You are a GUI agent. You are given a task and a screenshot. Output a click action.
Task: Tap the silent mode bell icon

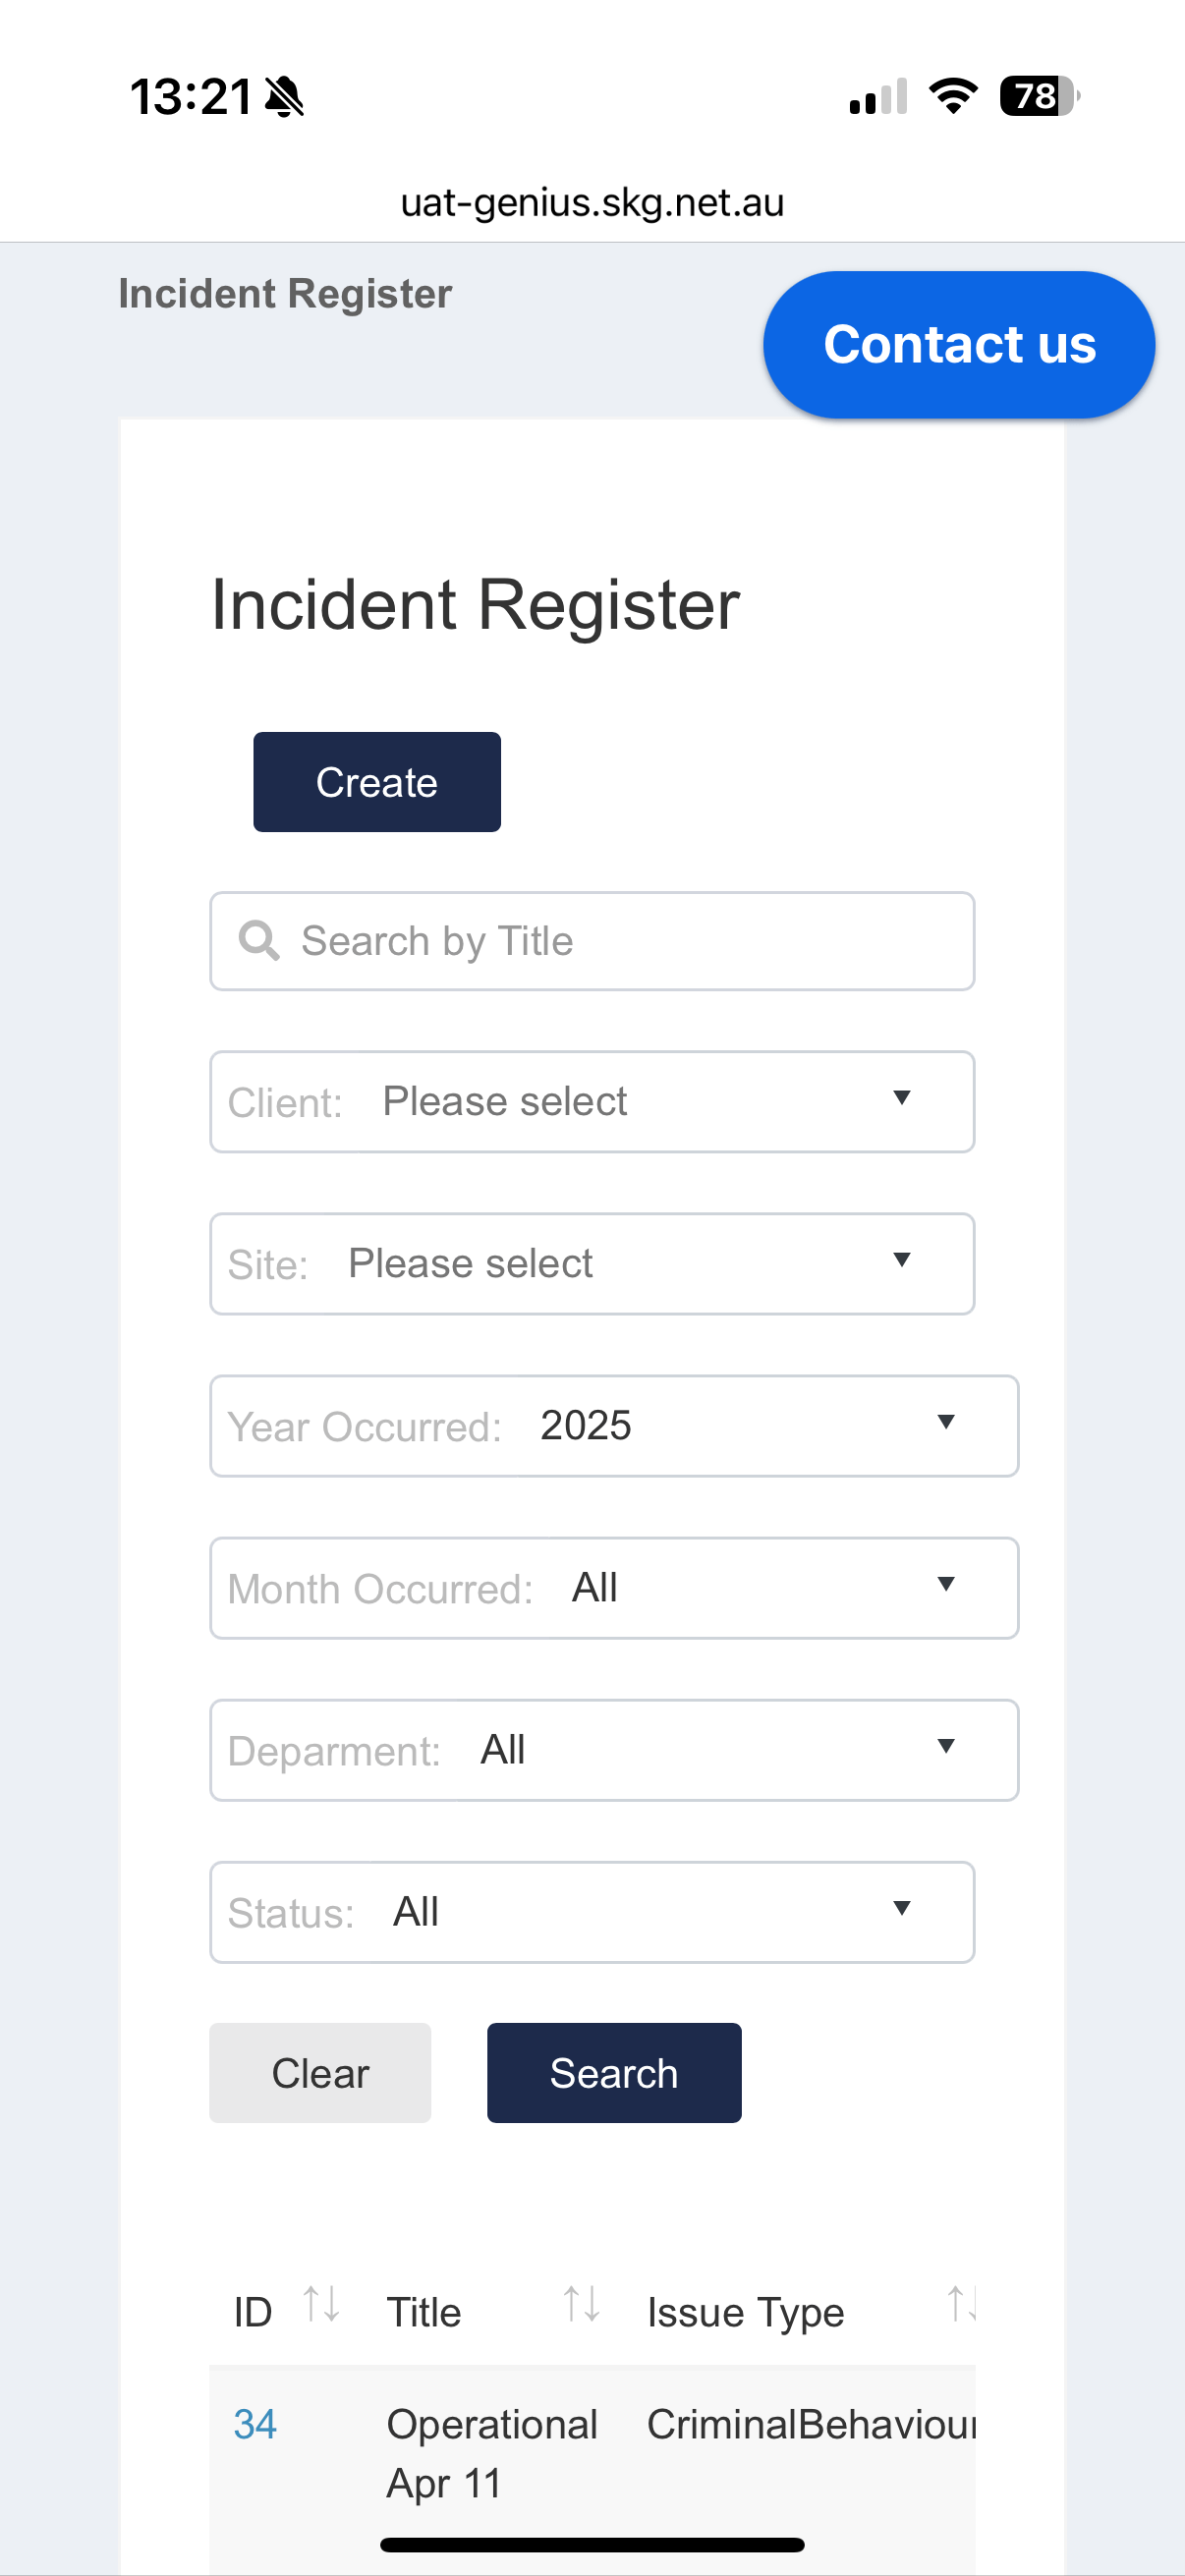285,97
